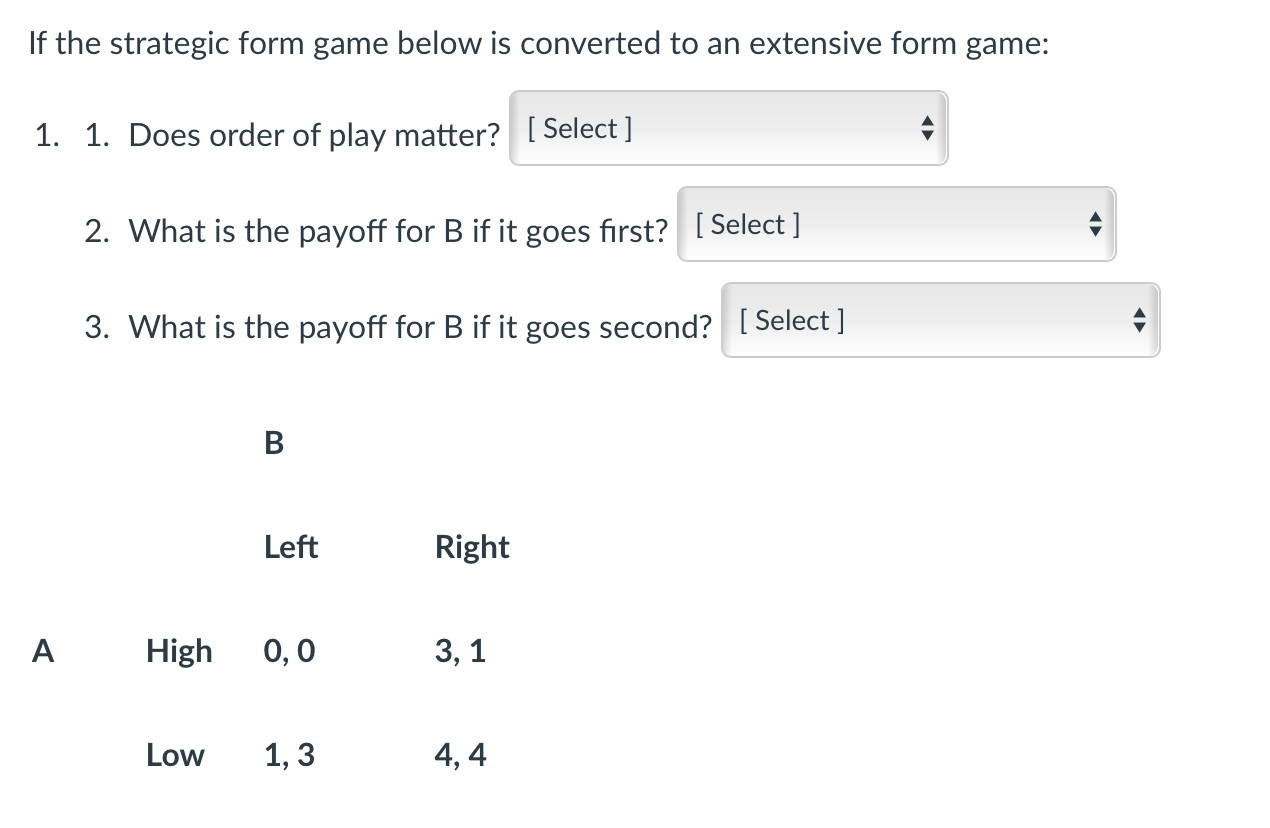Click the payoff cell showing 4, 4
1270x828 pixels.
click(x=461, y=756)
